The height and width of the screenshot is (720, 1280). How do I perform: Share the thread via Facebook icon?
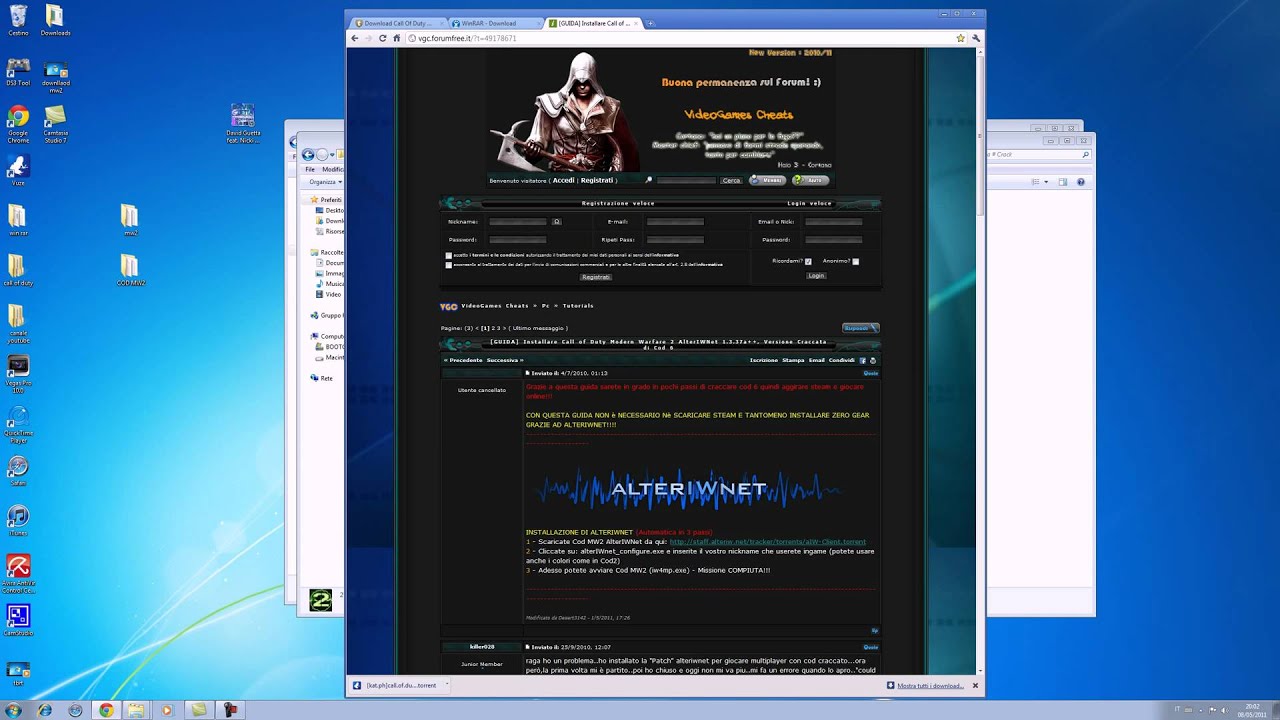click(x=863, y=360)
